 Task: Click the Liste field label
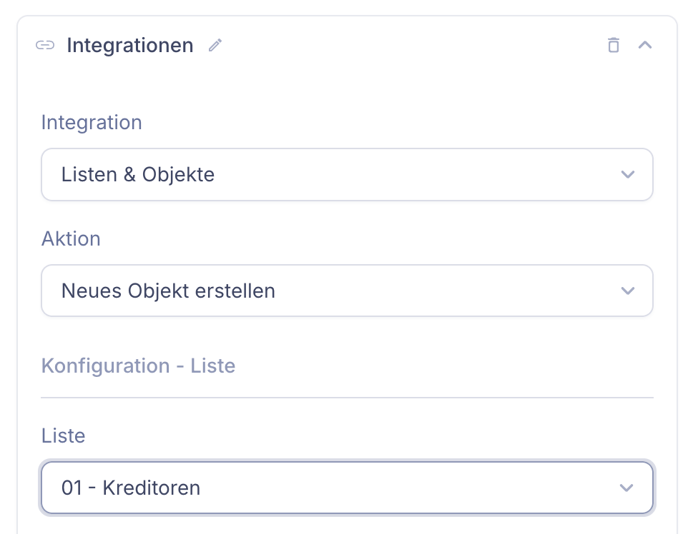(63, 436)
